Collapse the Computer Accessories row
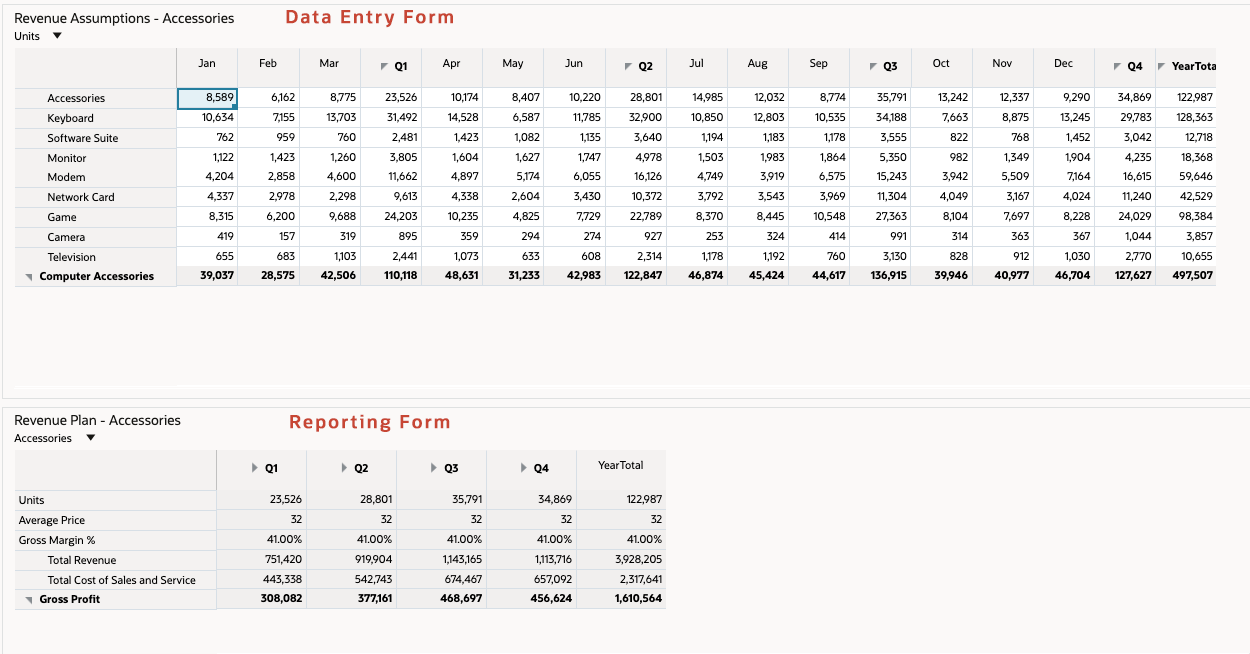Viewport: 1250px width, 654px height. 29,277
